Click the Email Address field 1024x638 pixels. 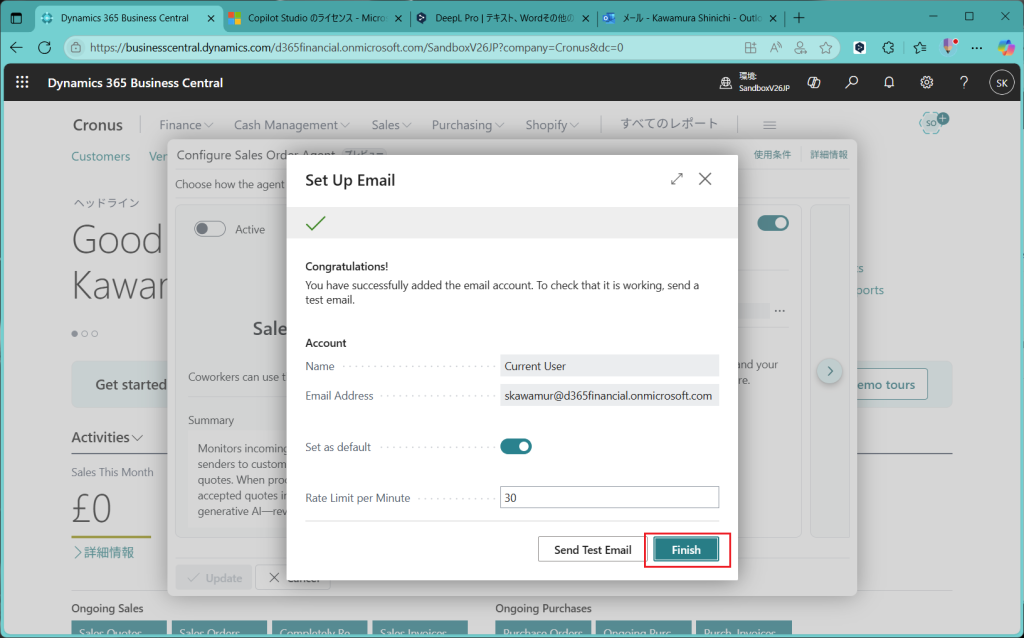pyautogui.click(x=609, y=396)
